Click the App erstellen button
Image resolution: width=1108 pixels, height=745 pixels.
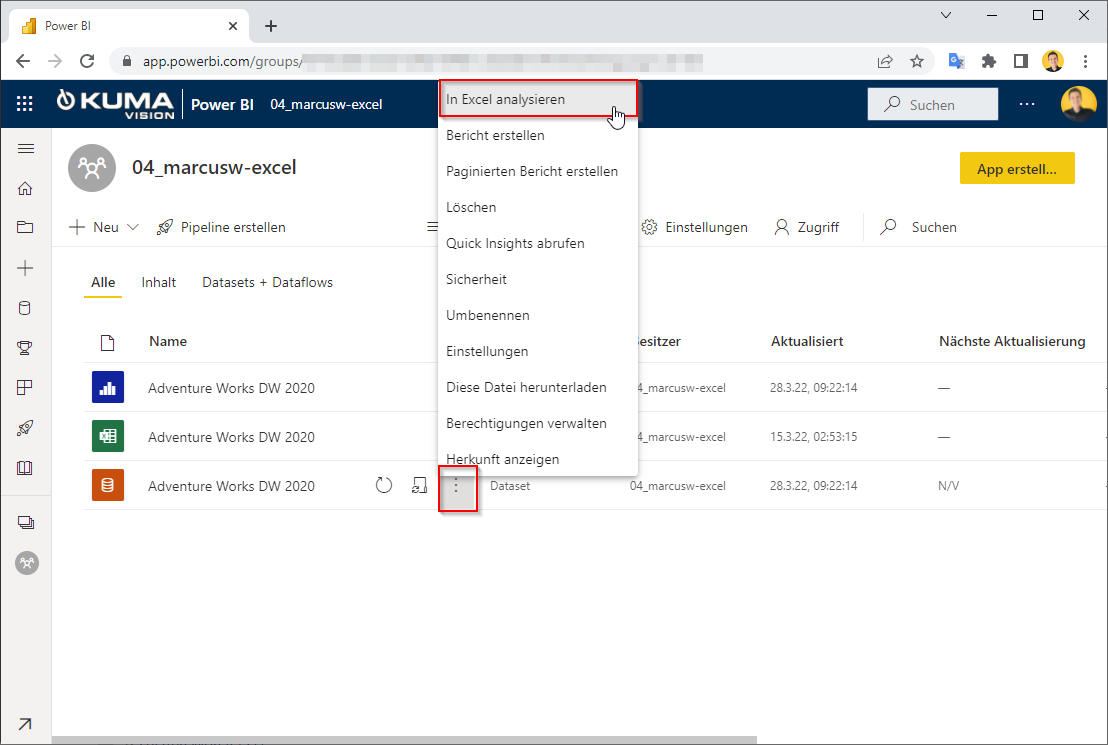[1017, 168]
